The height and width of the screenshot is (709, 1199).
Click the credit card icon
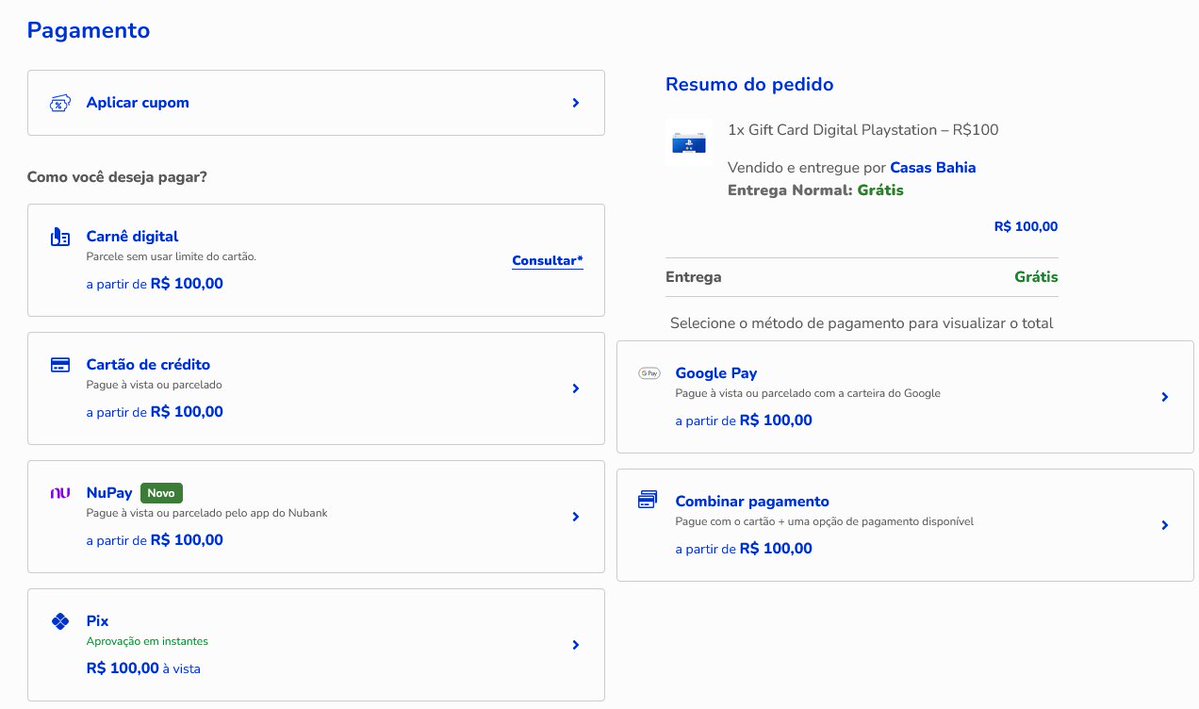click(x=60, y=365)
